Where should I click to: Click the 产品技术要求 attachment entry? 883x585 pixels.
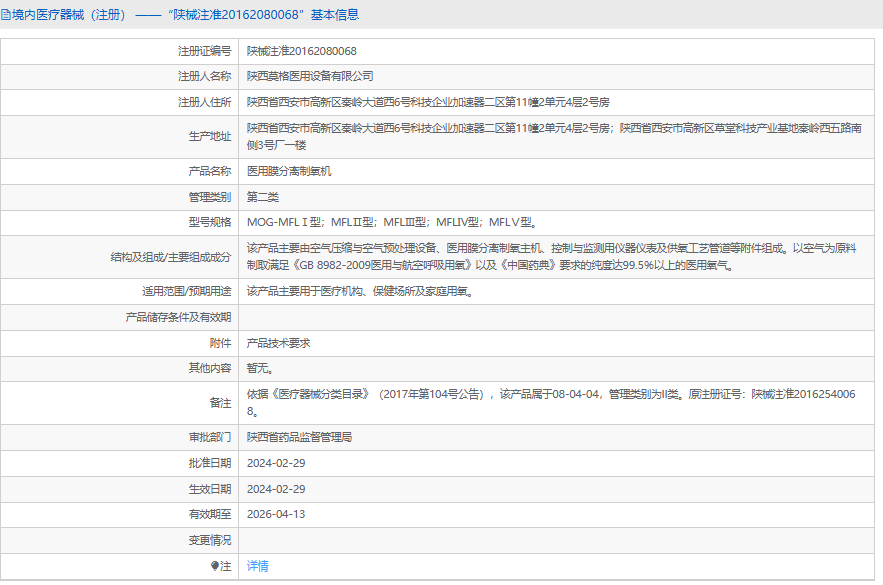[279, 342]
